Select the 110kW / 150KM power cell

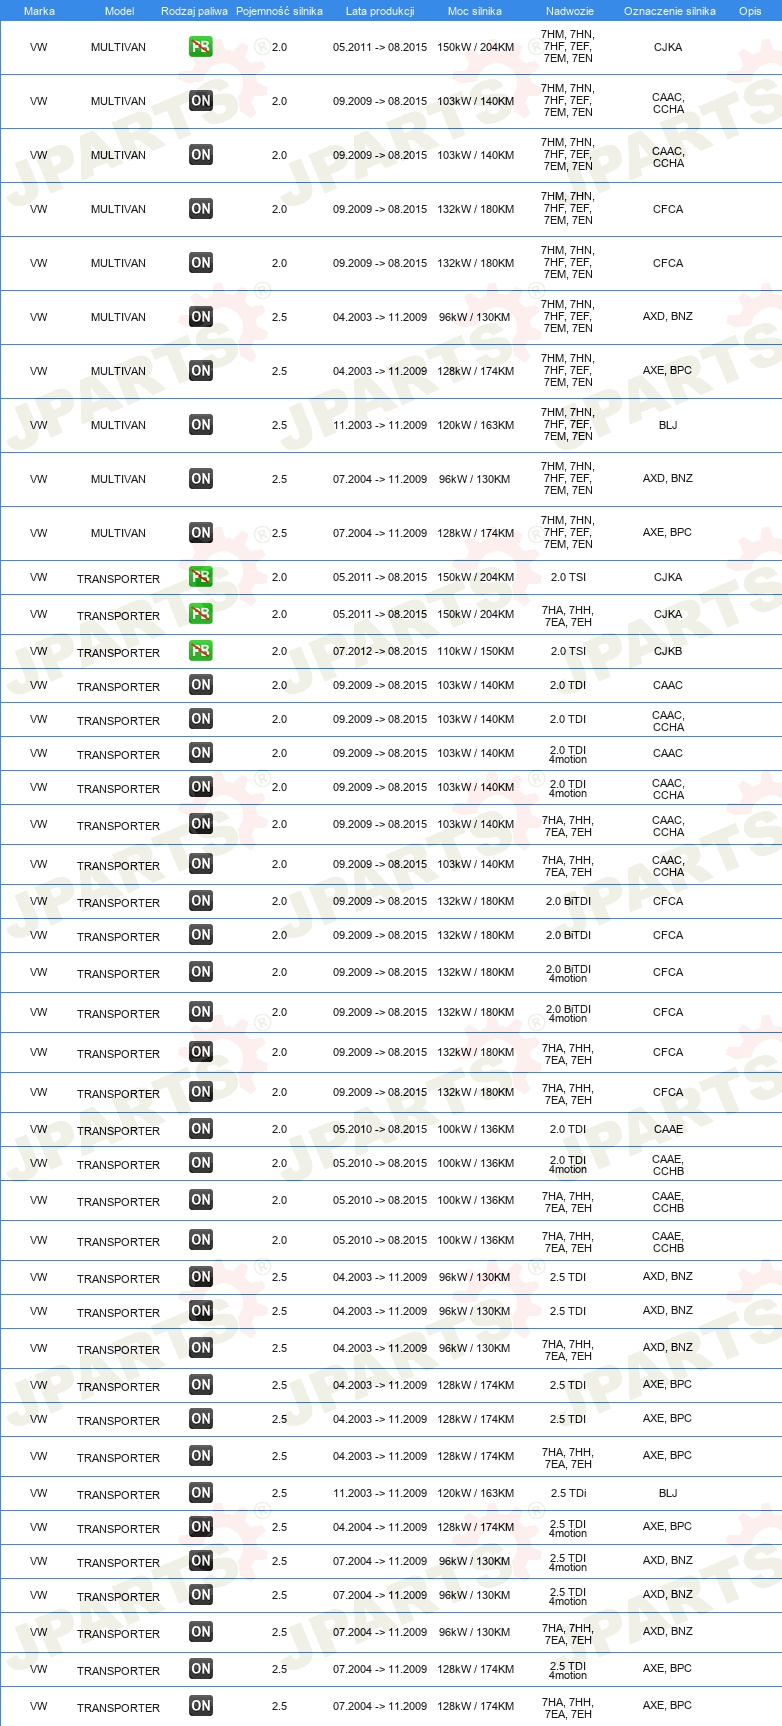476,651
